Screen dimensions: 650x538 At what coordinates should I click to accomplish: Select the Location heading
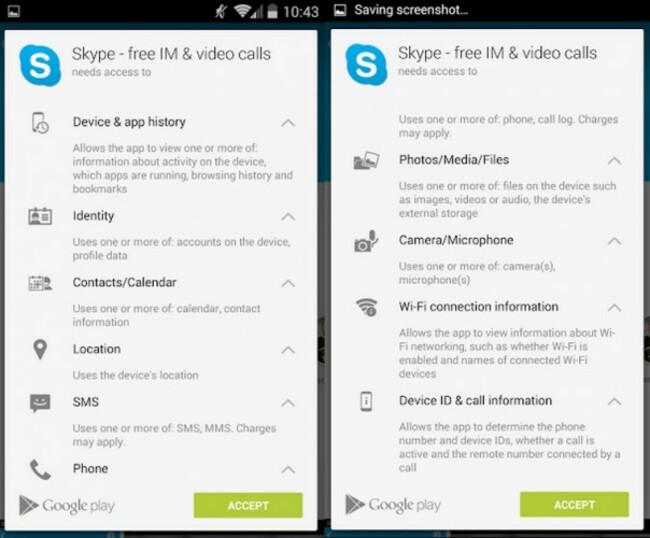[x=97, y=349]
